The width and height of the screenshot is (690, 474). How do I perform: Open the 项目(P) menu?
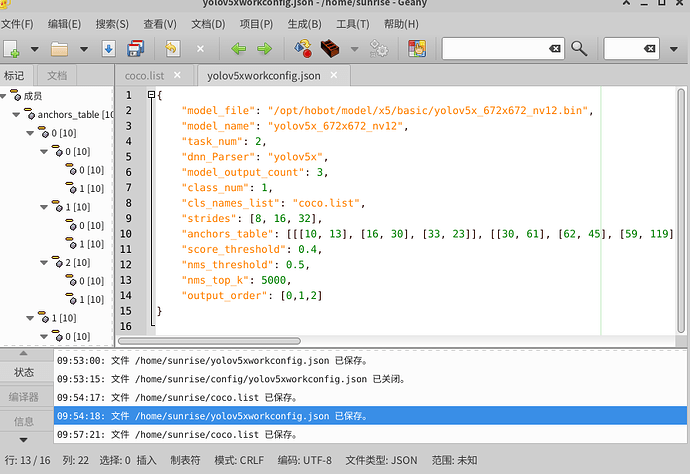pyautogui.click(x=256, y=24)
